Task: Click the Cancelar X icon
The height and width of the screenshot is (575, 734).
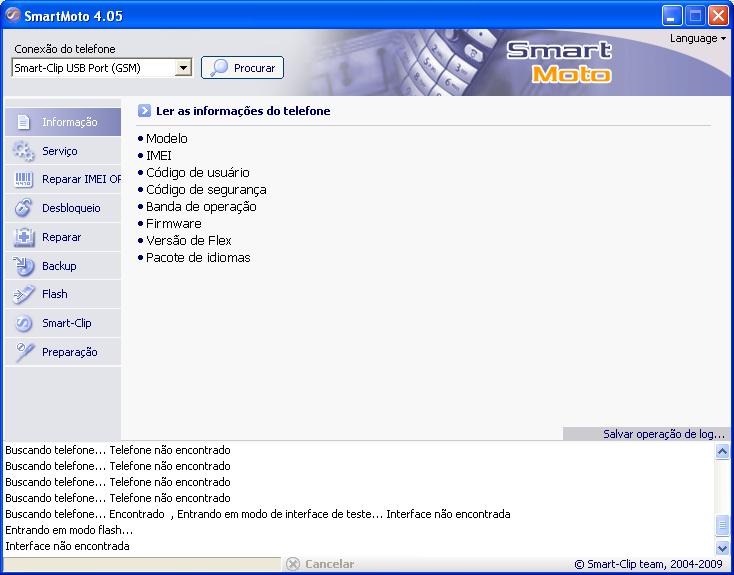Action: (293, 564)
